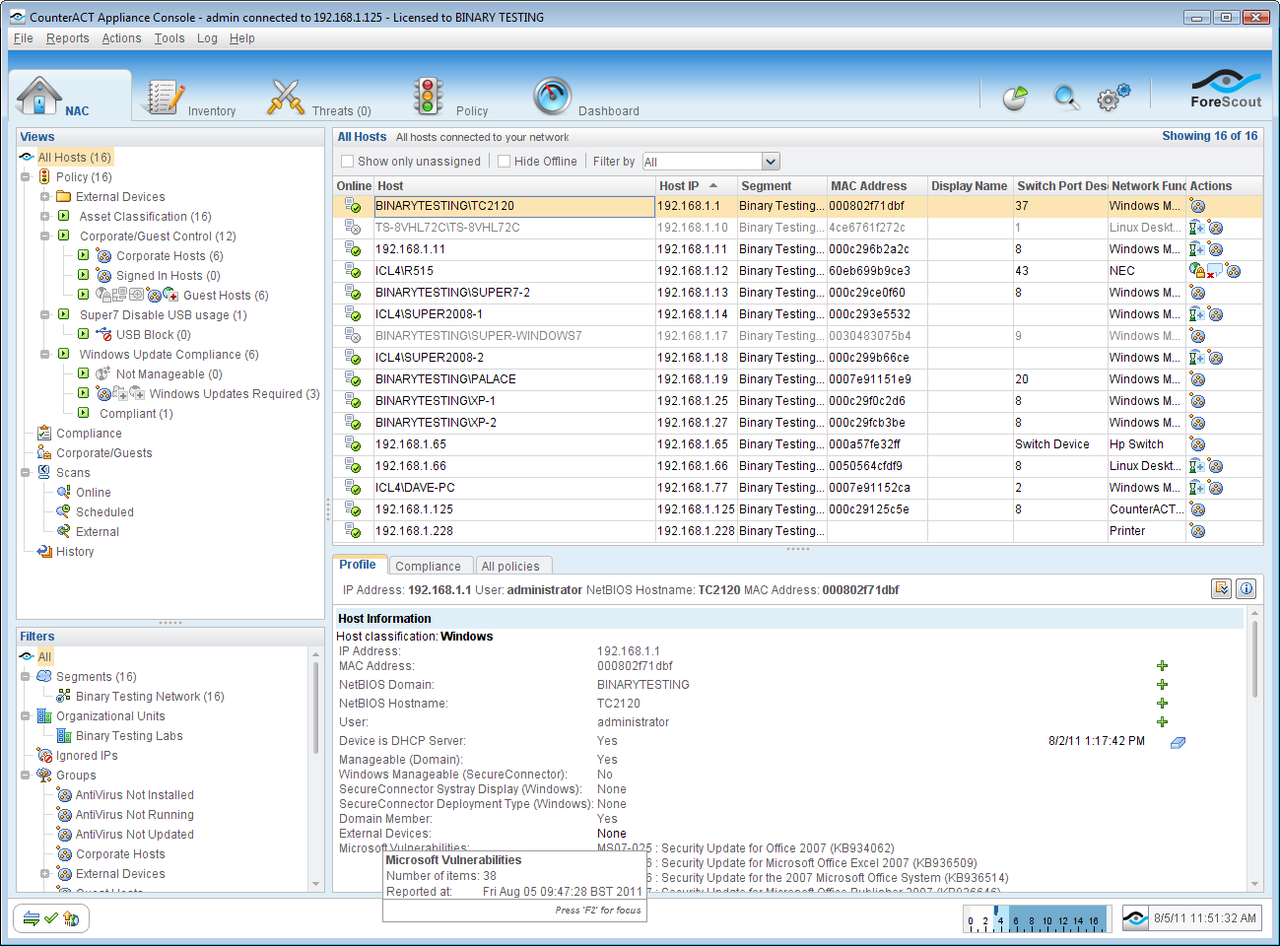Open the Policy traffic-light tab
This screenshot has height=946, width=1280.
450,98
